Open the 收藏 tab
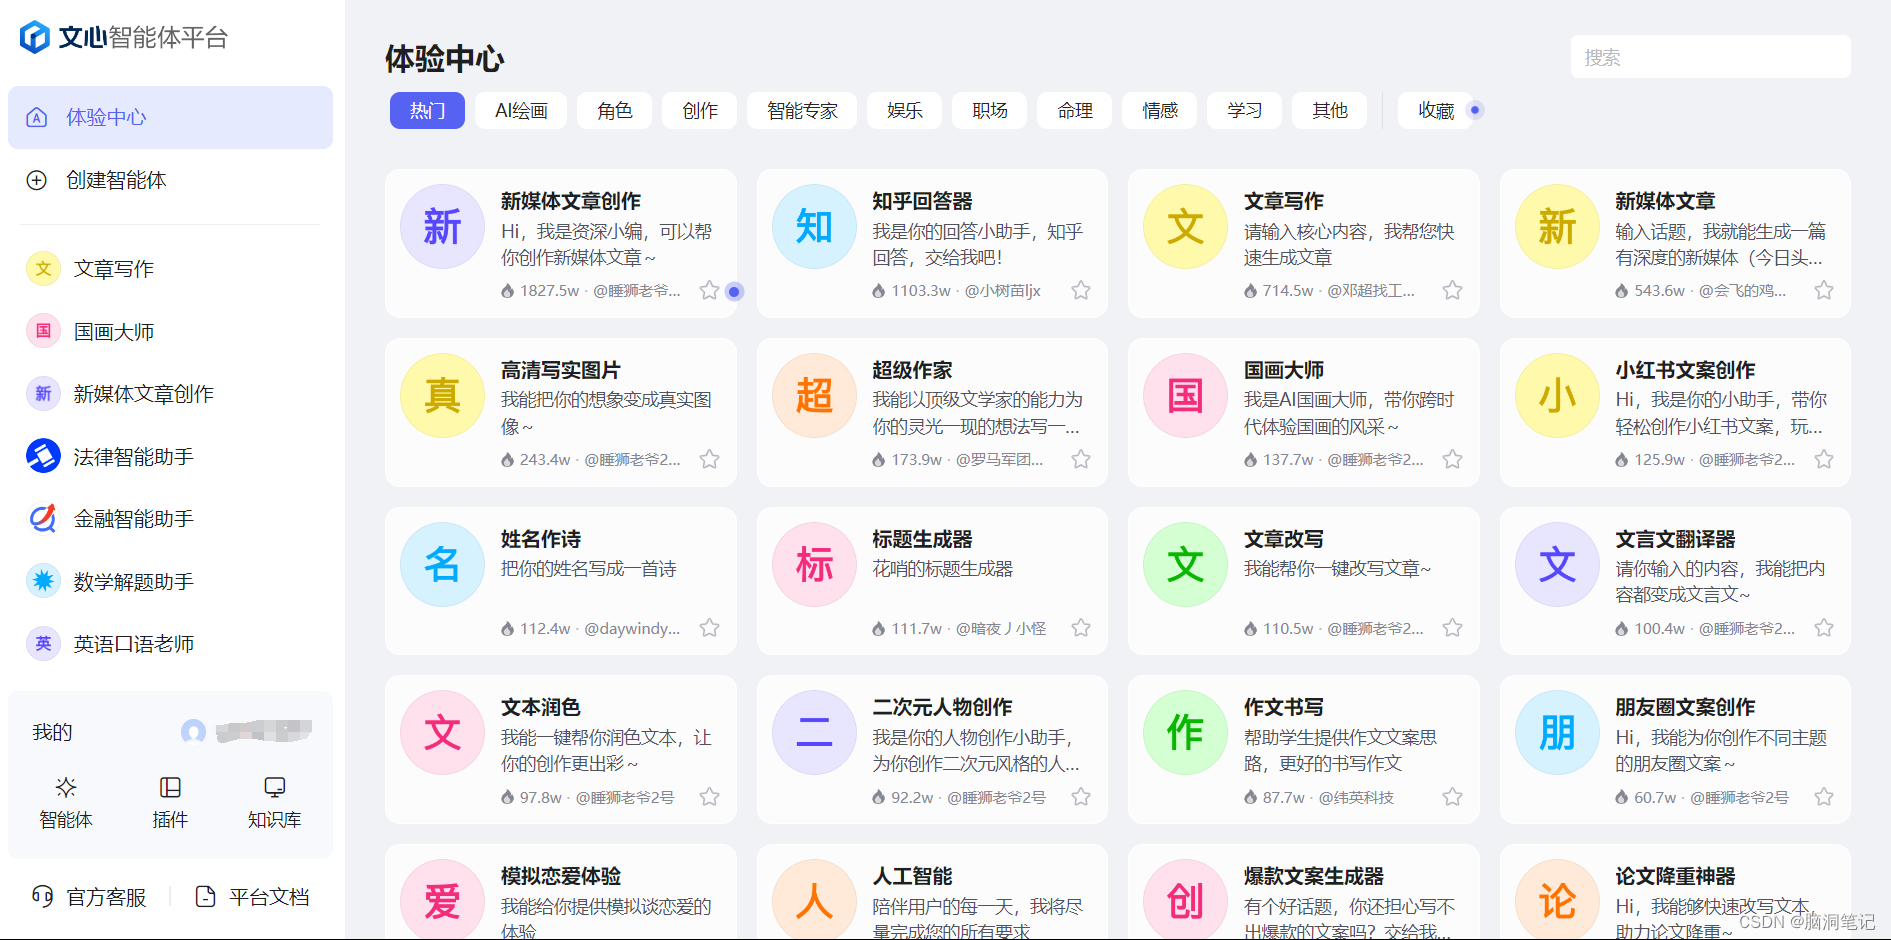Viewport: 1891px width, 940px height. point(1436,111)
